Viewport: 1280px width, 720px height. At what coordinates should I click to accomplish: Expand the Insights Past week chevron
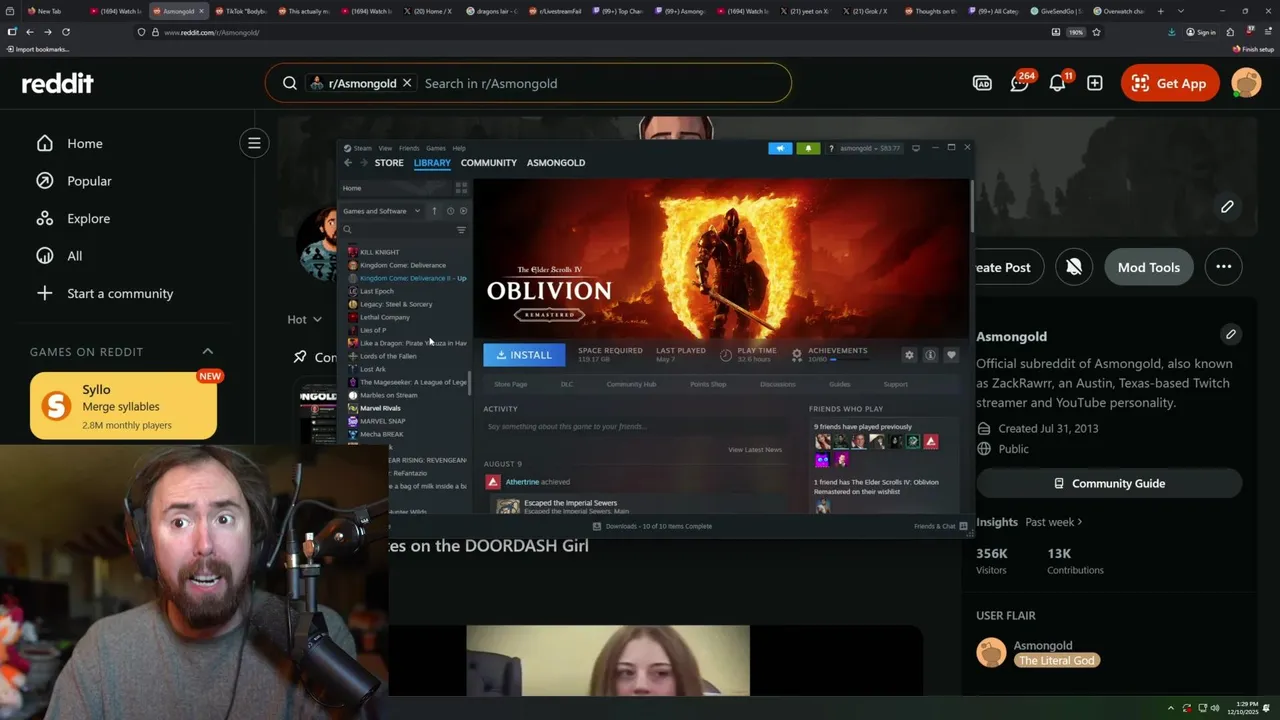coord(1080,522)
